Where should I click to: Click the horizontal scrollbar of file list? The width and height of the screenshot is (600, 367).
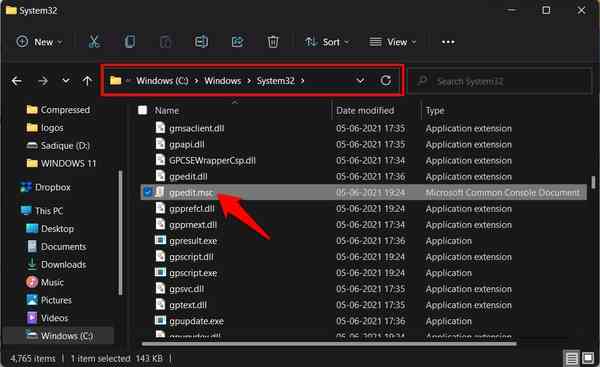[329, 343]
